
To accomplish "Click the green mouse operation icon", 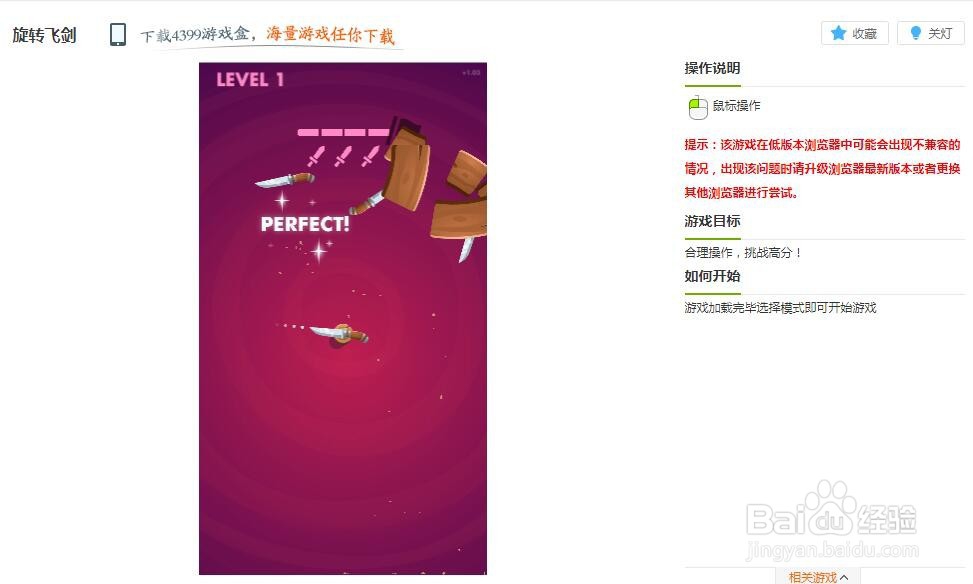I will (697, 107).
